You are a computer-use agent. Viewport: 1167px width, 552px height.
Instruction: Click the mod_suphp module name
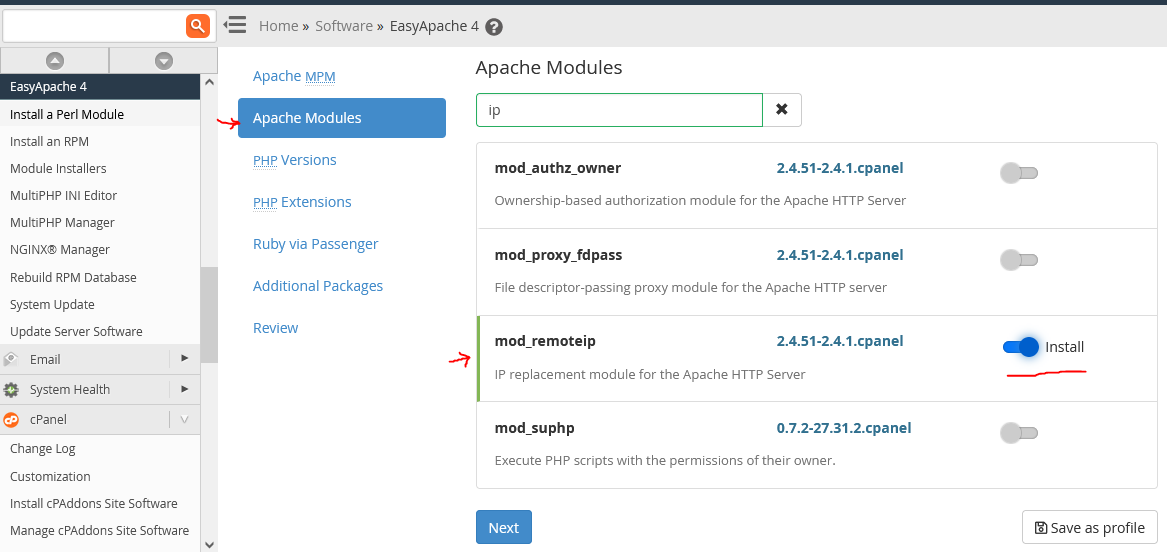pos(534,428)
